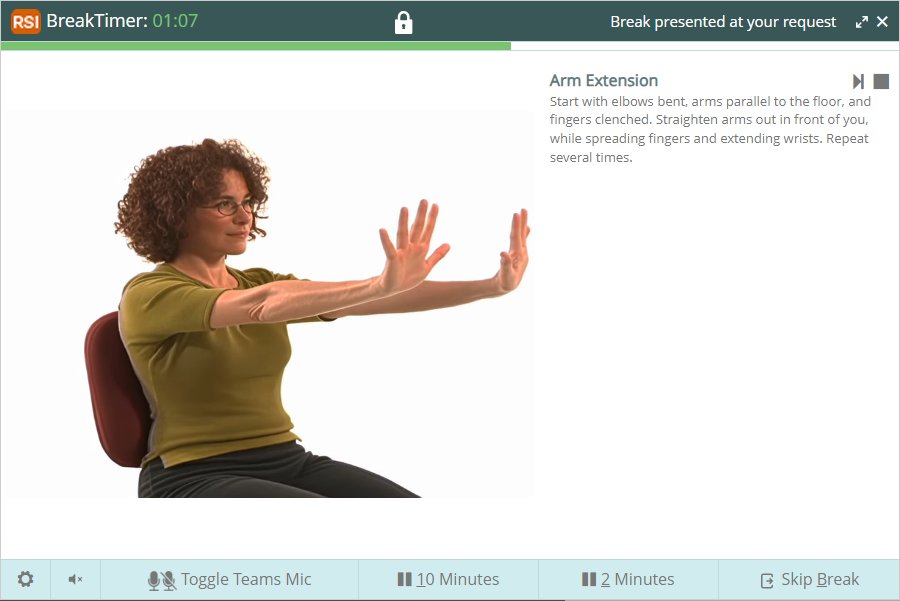Click the Arm Extension exercise title
The width and height of the screenshot is (900, 601).
click(604, 80)
